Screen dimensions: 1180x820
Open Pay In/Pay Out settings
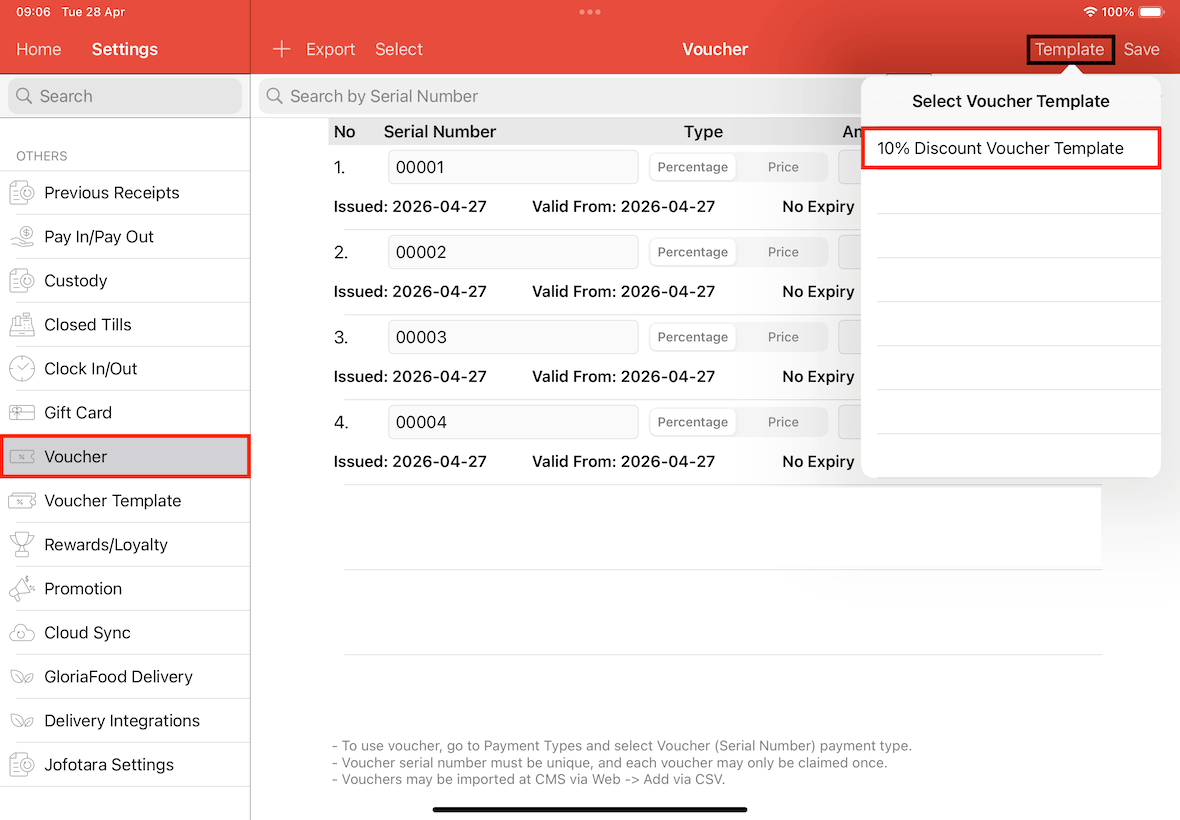pos(125,237)
